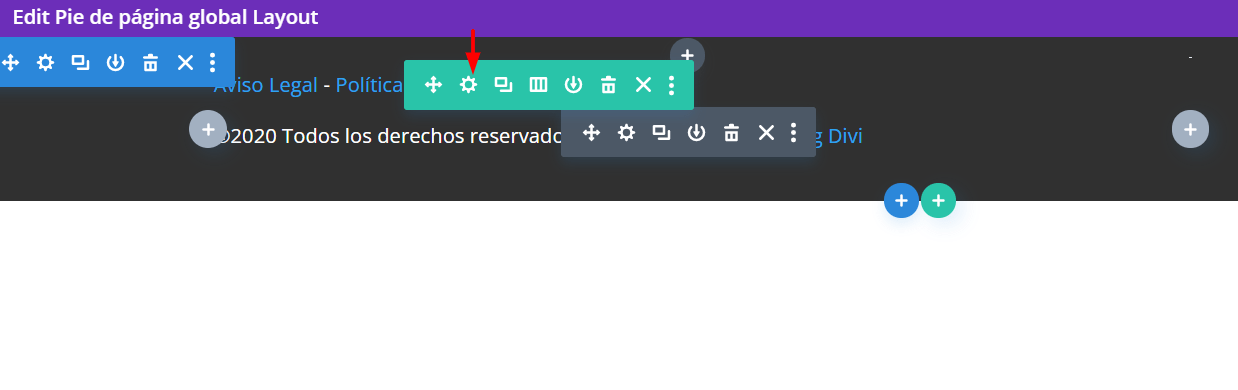This screenshot has width=1238, height=390.
Task: Open the Aviso Legal link
Action: 265,85
